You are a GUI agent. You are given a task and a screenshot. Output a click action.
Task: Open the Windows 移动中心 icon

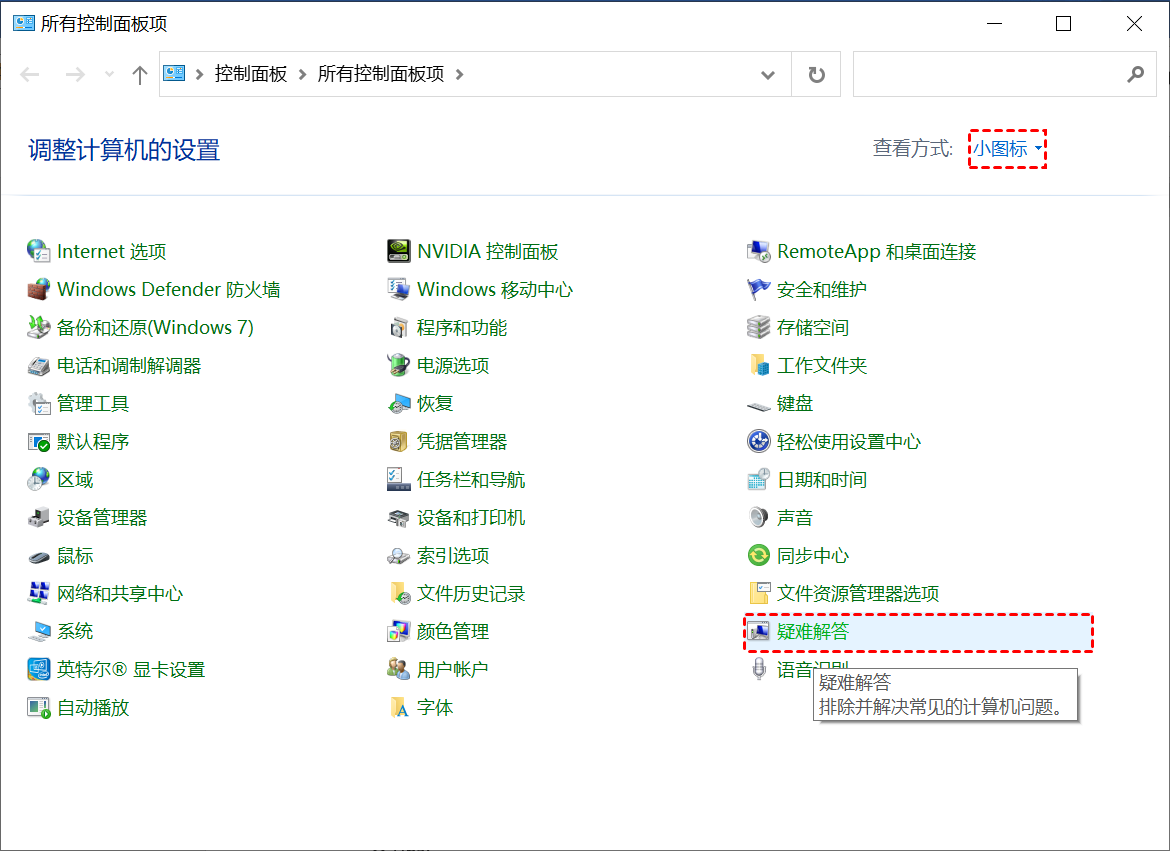coord(398,290)
